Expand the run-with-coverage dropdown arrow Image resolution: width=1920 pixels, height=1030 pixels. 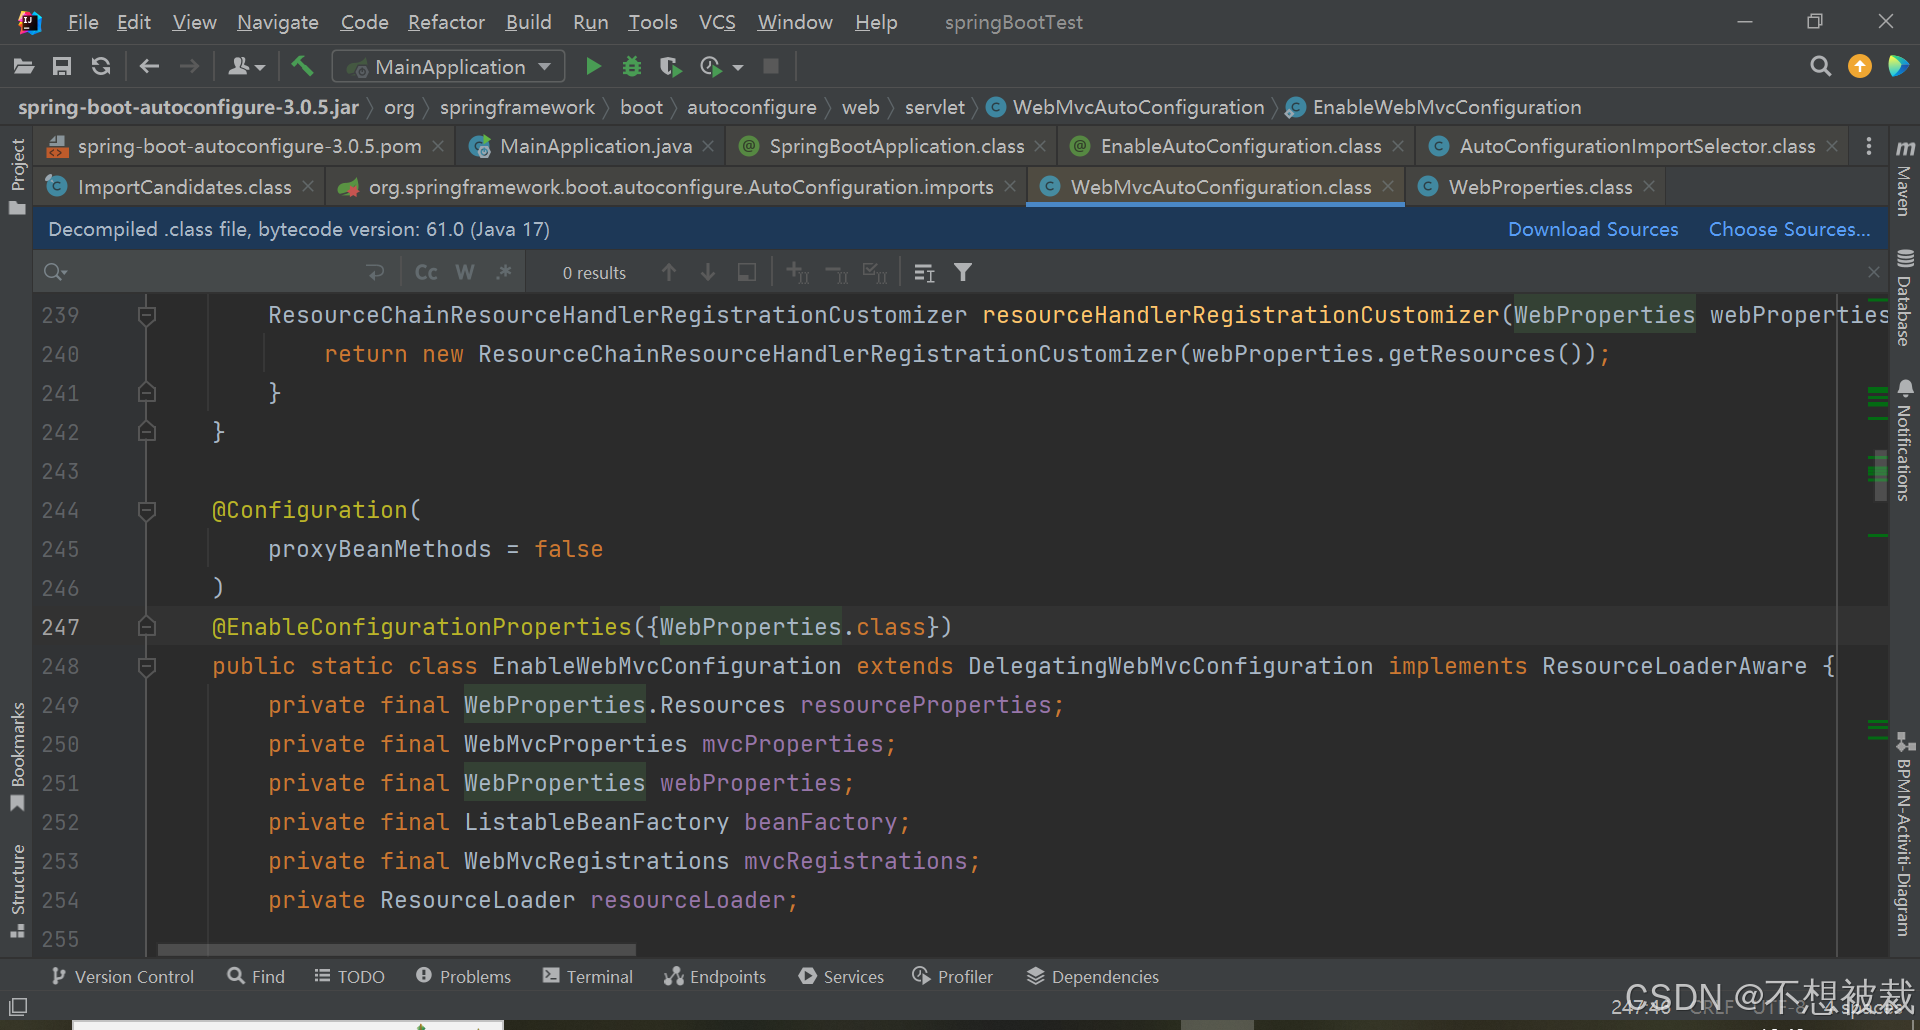(737, 66)
